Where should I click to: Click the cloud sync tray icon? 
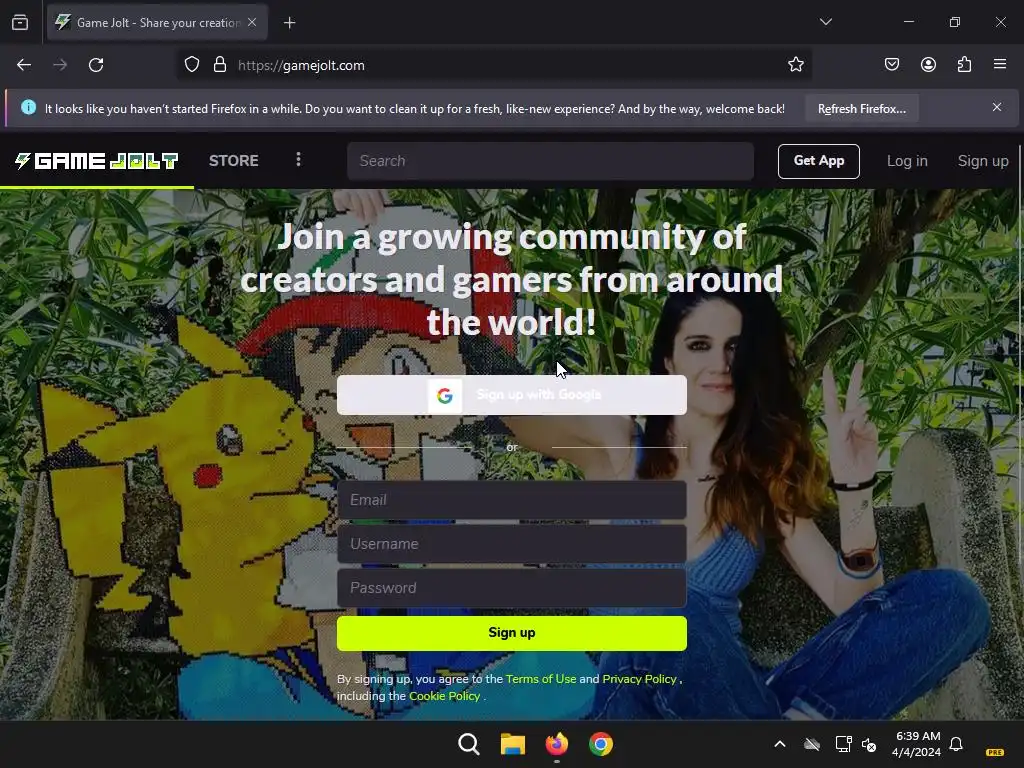[812, 744]
